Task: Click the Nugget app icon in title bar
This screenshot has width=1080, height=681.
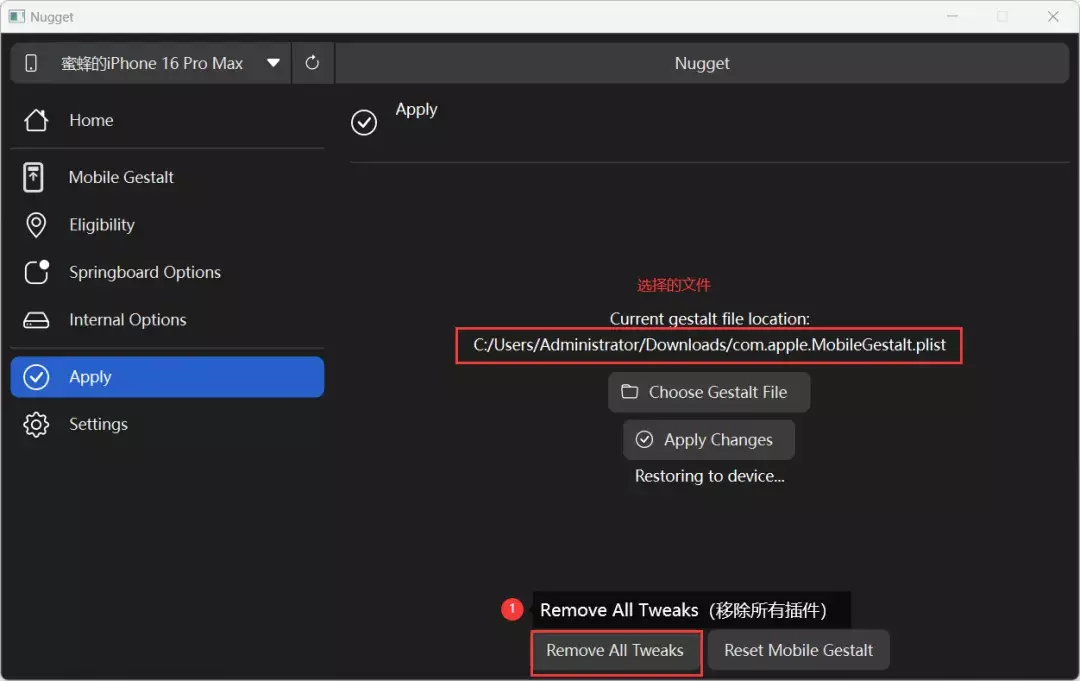Action: coord(17,17)
